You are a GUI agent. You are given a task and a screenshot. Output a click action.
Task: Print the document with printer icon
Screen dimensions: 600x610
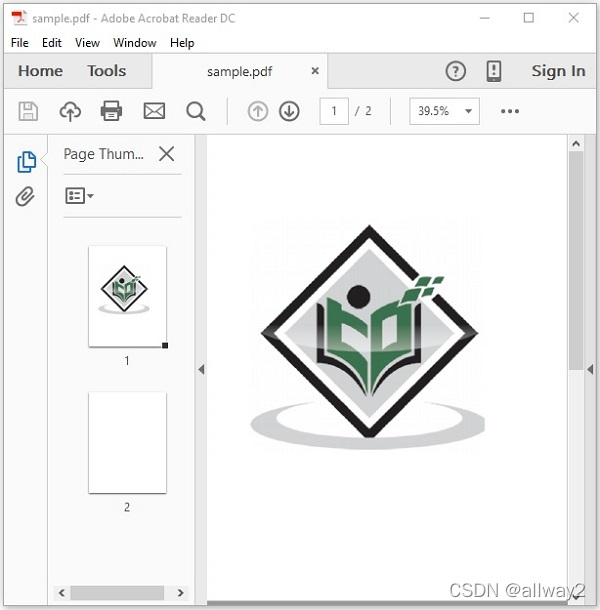point(112,111)
